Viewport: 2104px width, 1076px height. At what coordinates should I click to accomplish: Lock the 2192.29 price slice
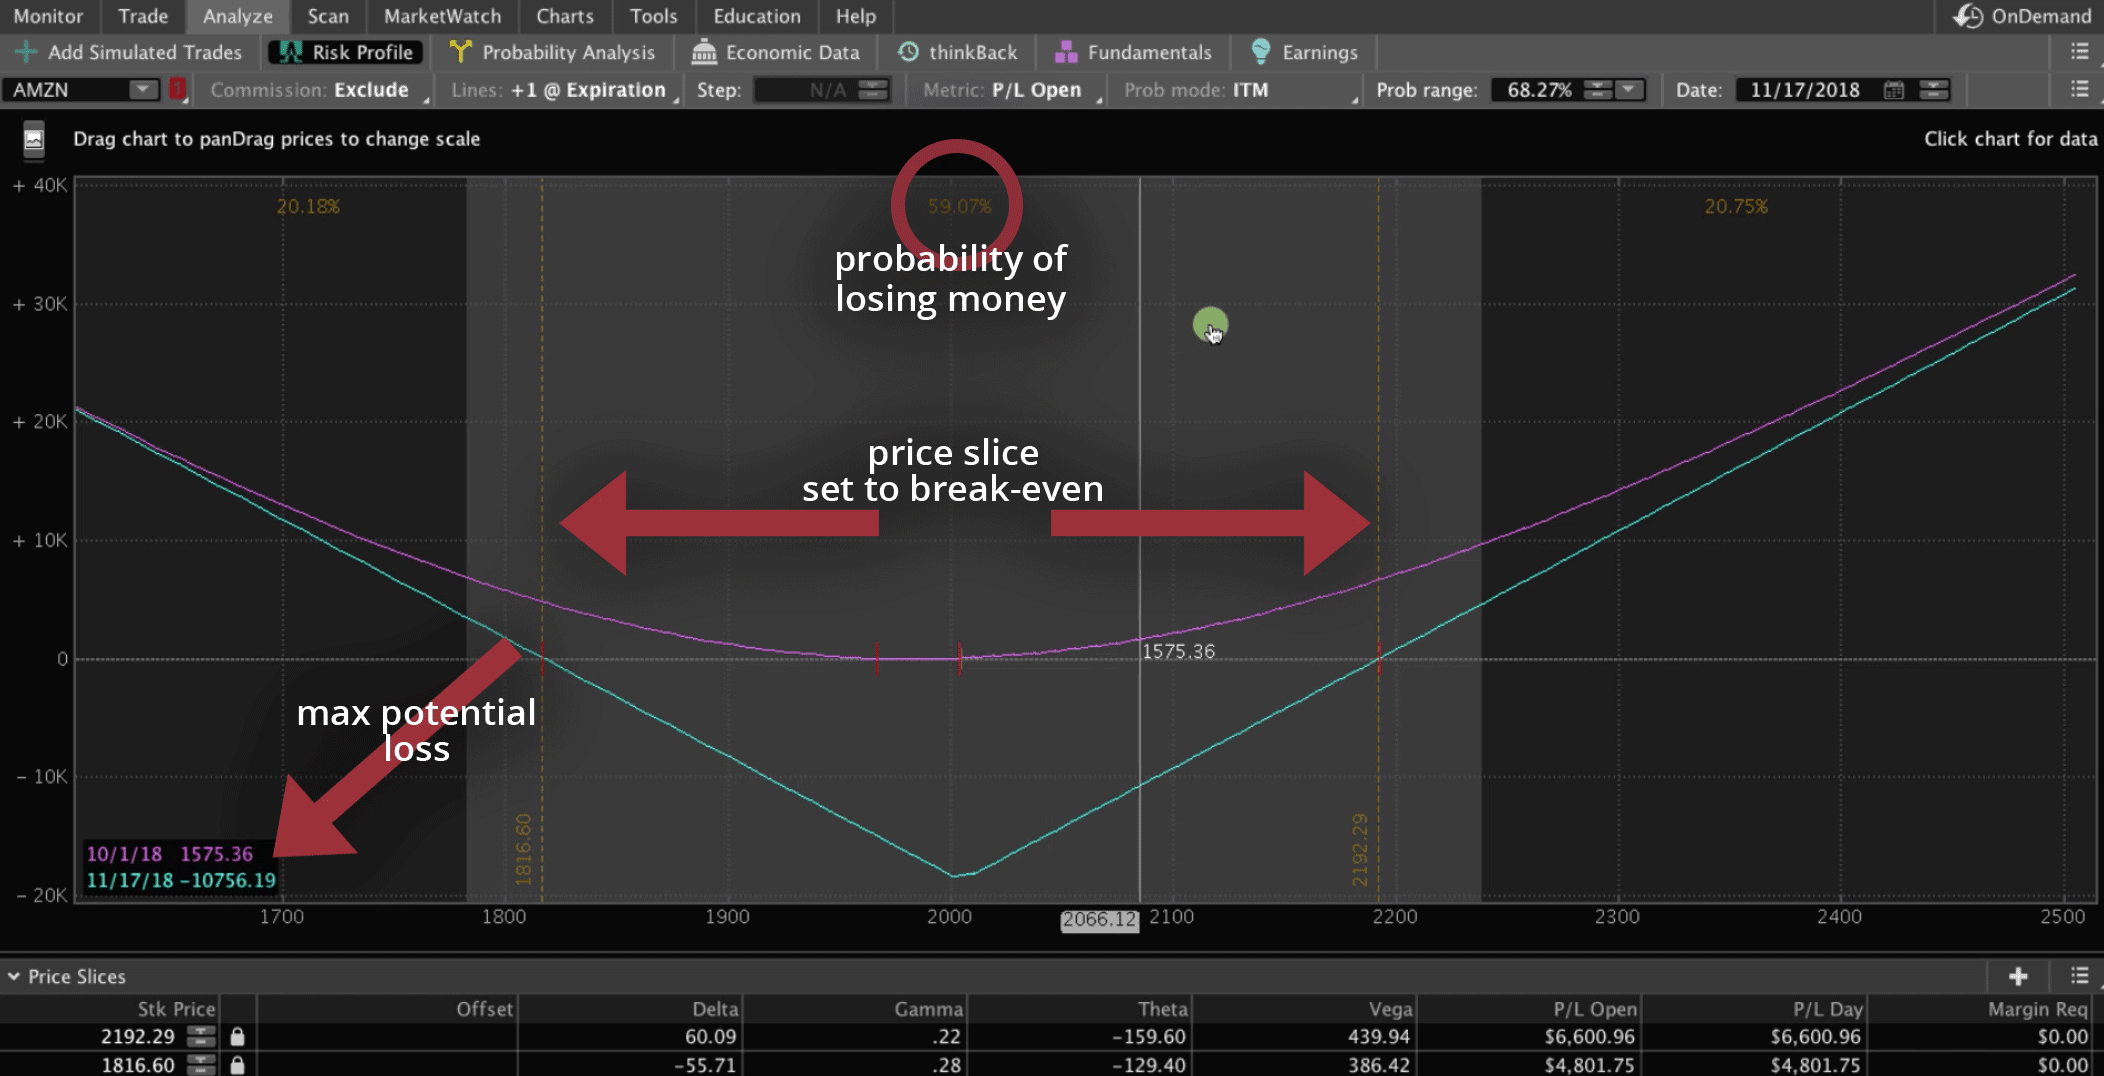pyautogui.click(x=237, y=1037)
